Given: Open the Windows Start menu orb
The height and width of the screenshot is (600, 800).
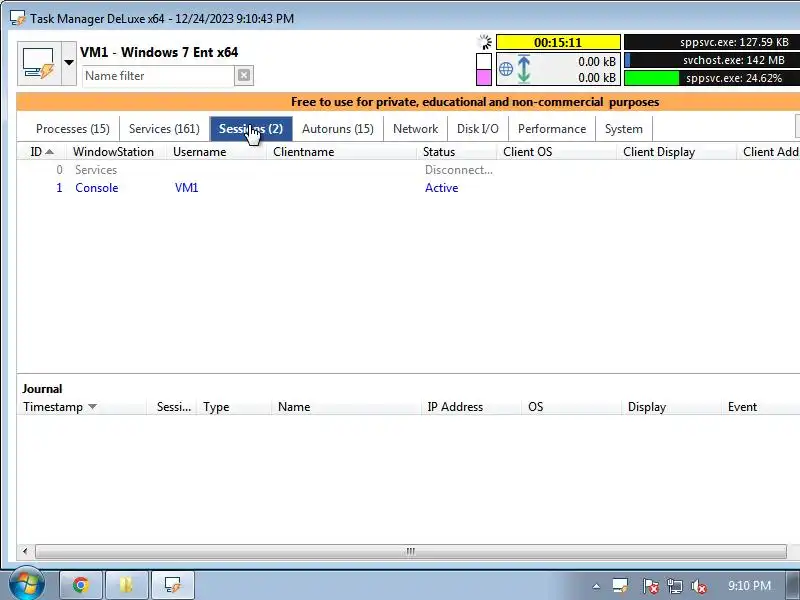Looking at the screenshot, I should click(26, 584).
